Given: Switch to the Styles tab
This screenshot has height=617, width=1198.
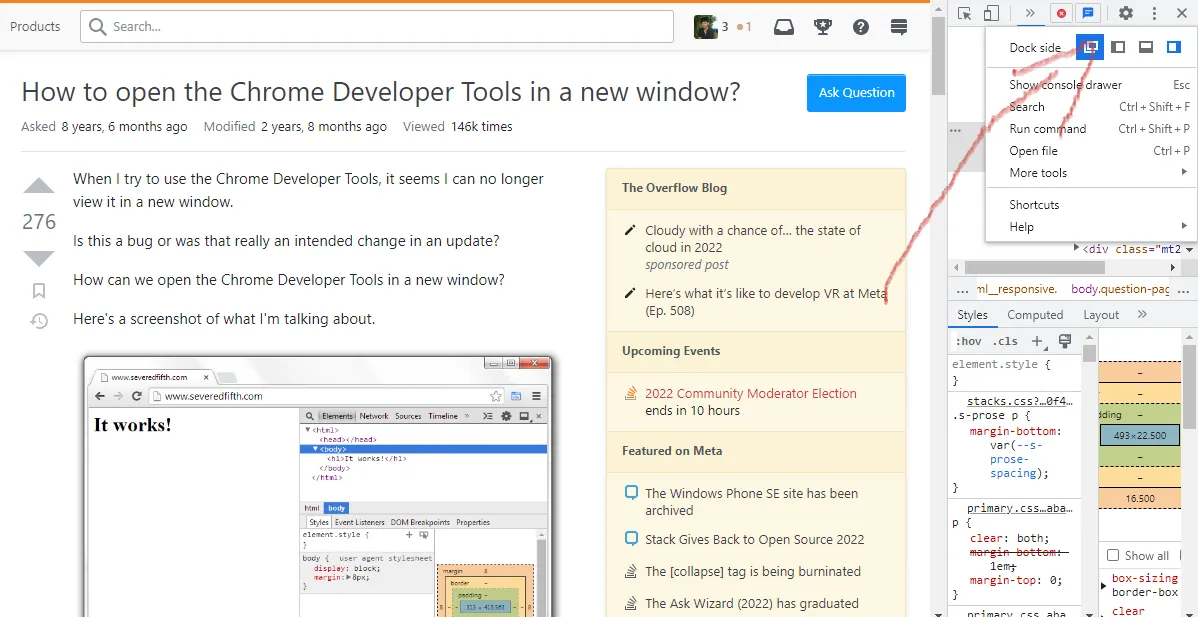Looking at the screenshot, I should [x=972, y=315].
